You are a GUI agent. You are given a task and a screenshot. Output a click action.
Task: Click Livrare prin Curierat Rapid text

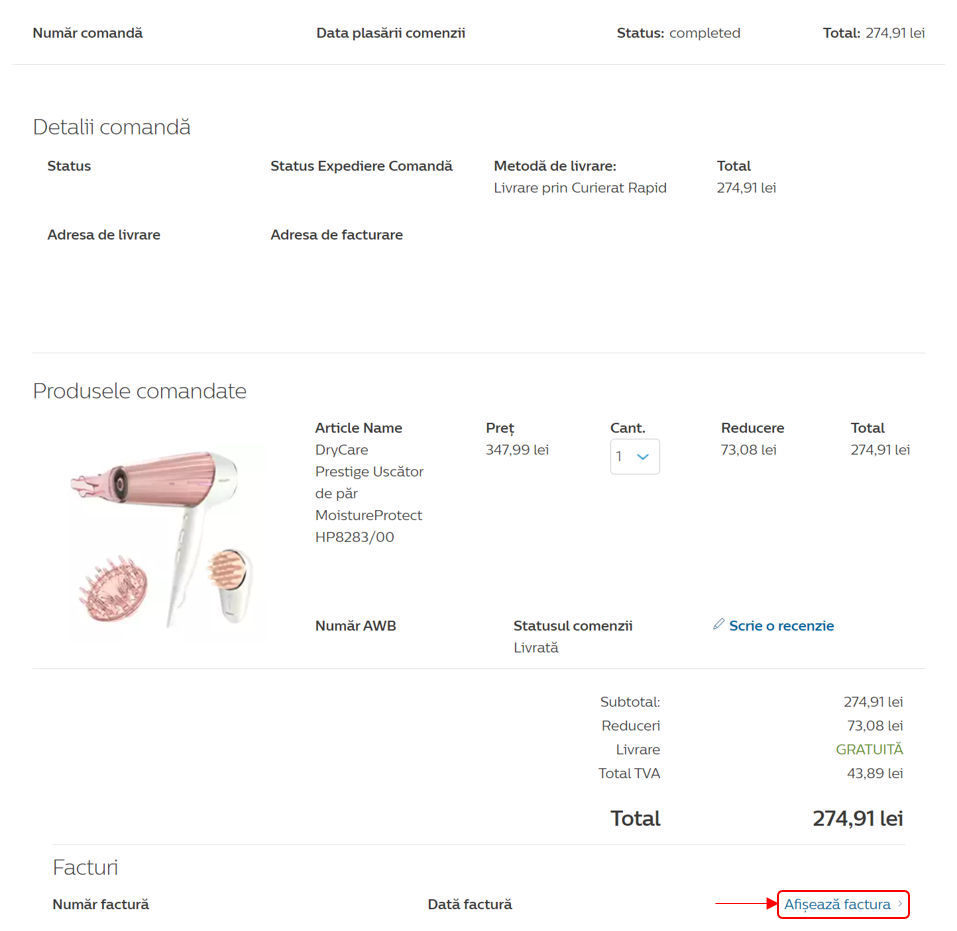(580, 188)
